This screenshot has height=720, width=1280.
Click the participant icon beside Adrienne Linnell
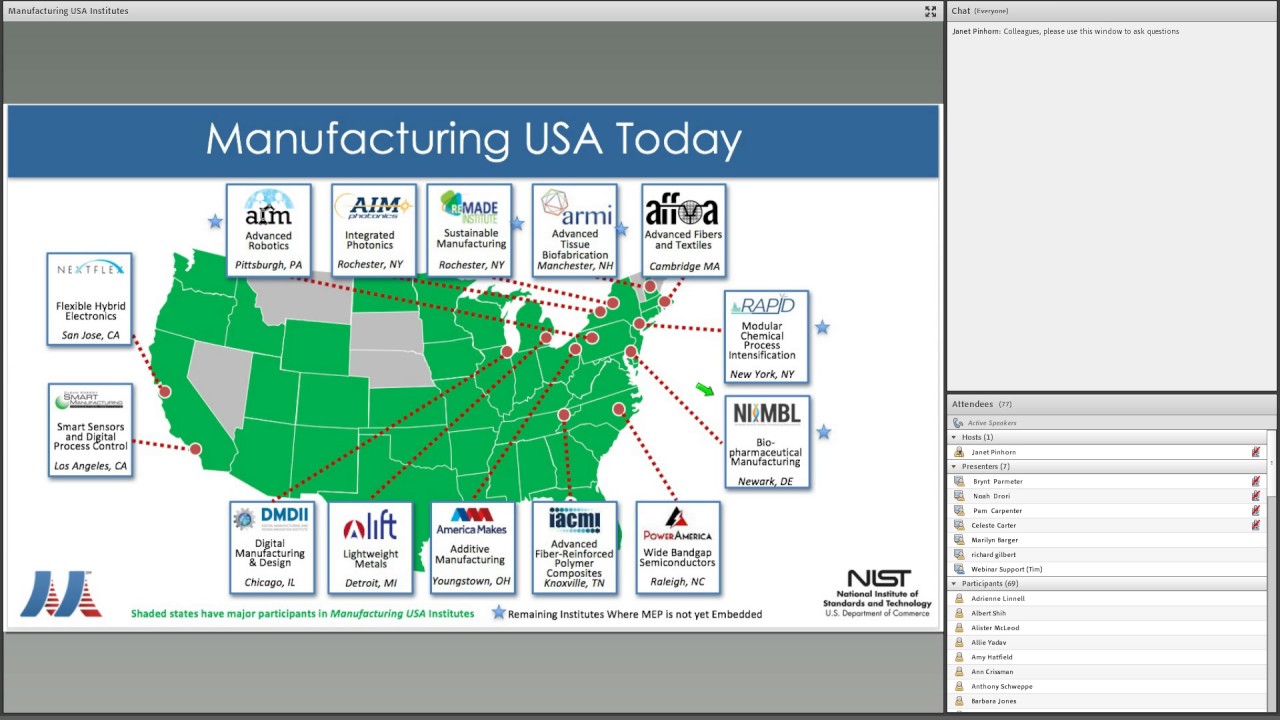pyautogui.click(x=959, y=599)
